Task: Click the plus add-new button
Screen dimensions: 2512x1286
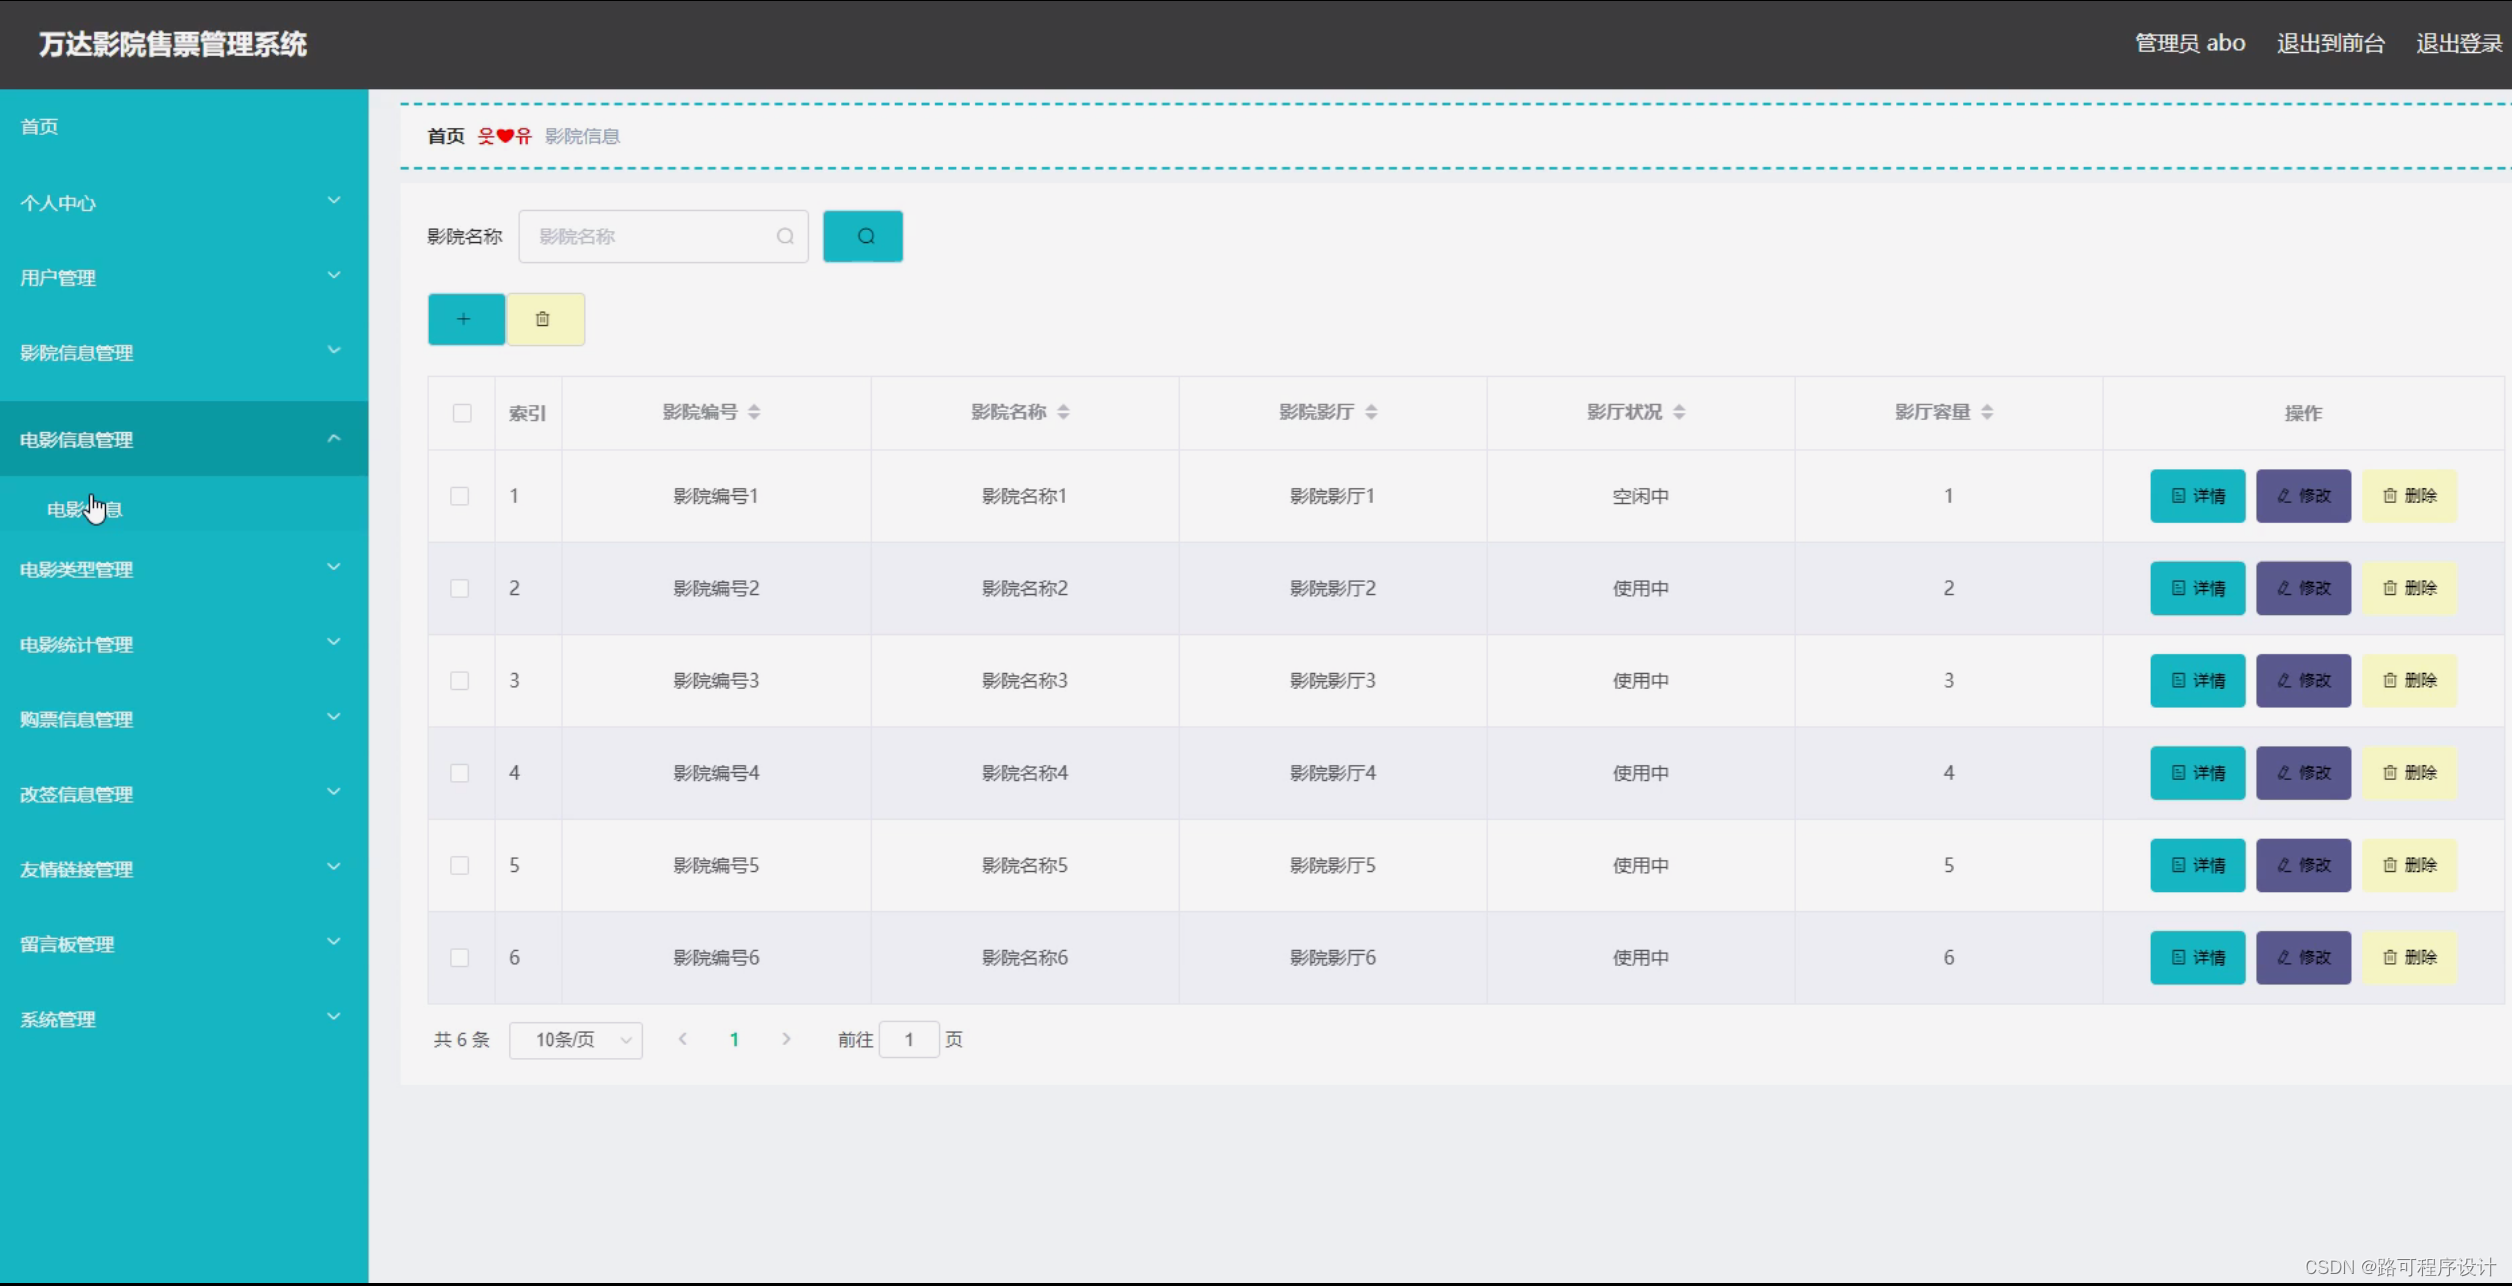Action: 465,319
